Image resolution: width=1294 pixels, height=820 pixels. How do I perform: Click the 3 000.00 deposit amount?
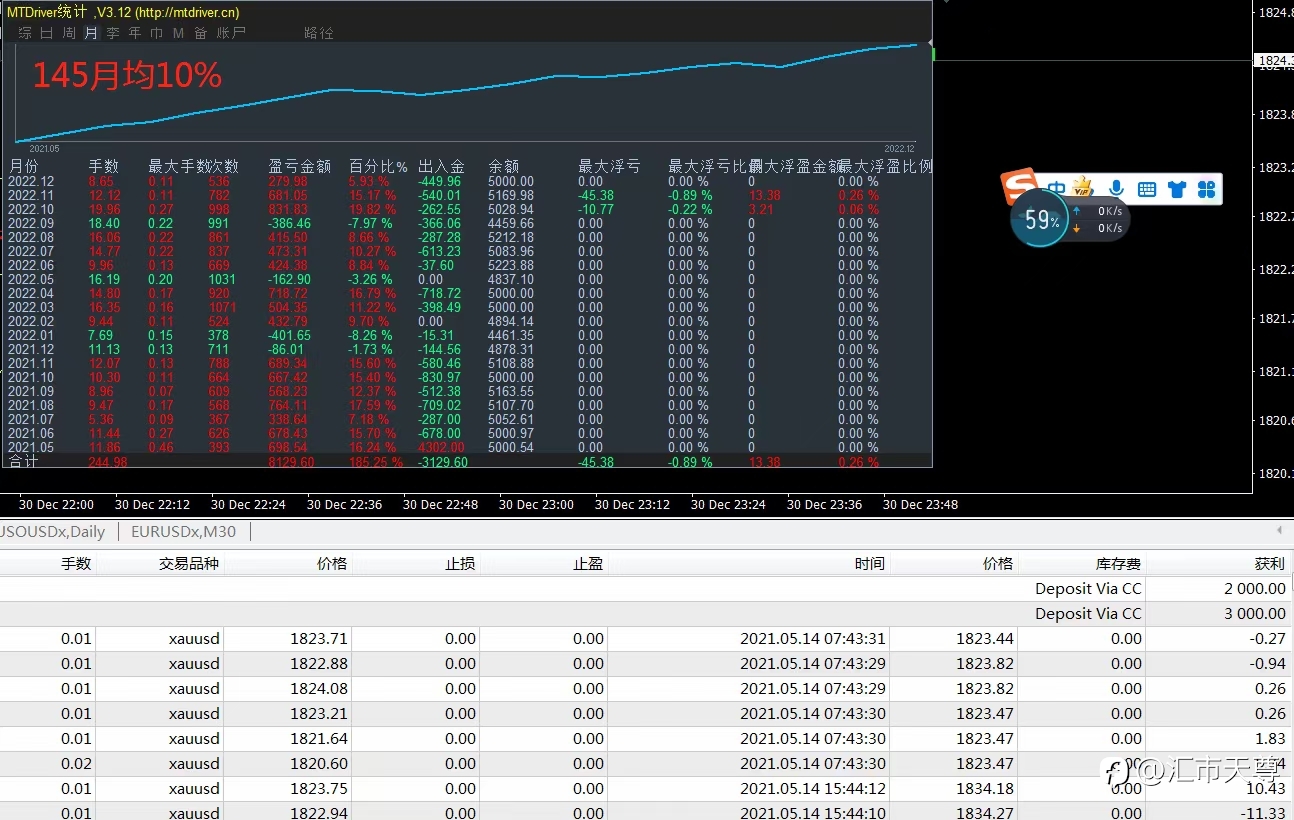pyautogui.click(x=1255, y=614)
